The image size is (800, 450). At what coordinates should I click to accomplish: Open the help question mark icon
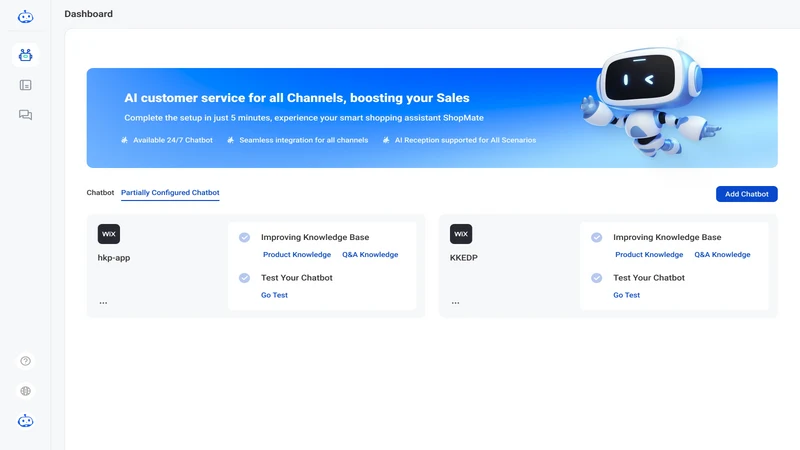coord(26,361)
